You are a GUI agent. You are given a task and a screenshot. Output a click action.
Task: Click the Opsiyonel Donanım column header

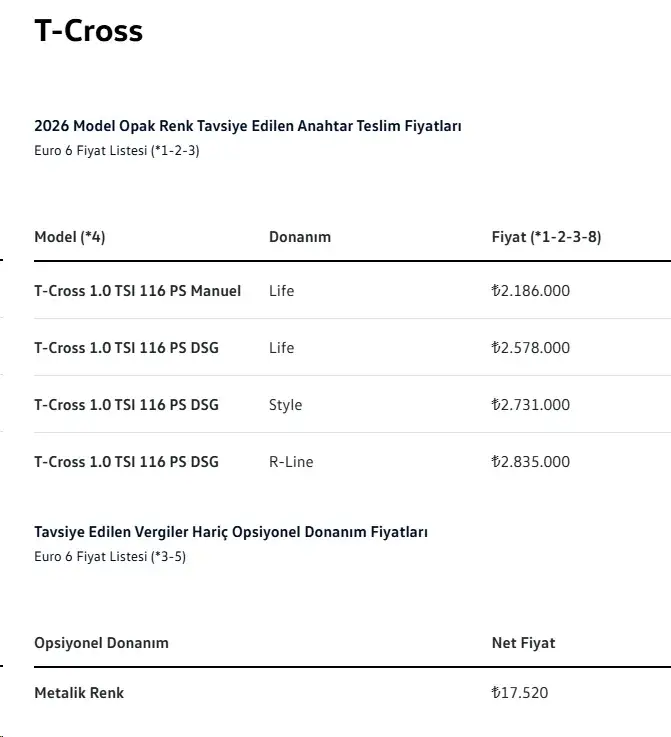[101, 643]
